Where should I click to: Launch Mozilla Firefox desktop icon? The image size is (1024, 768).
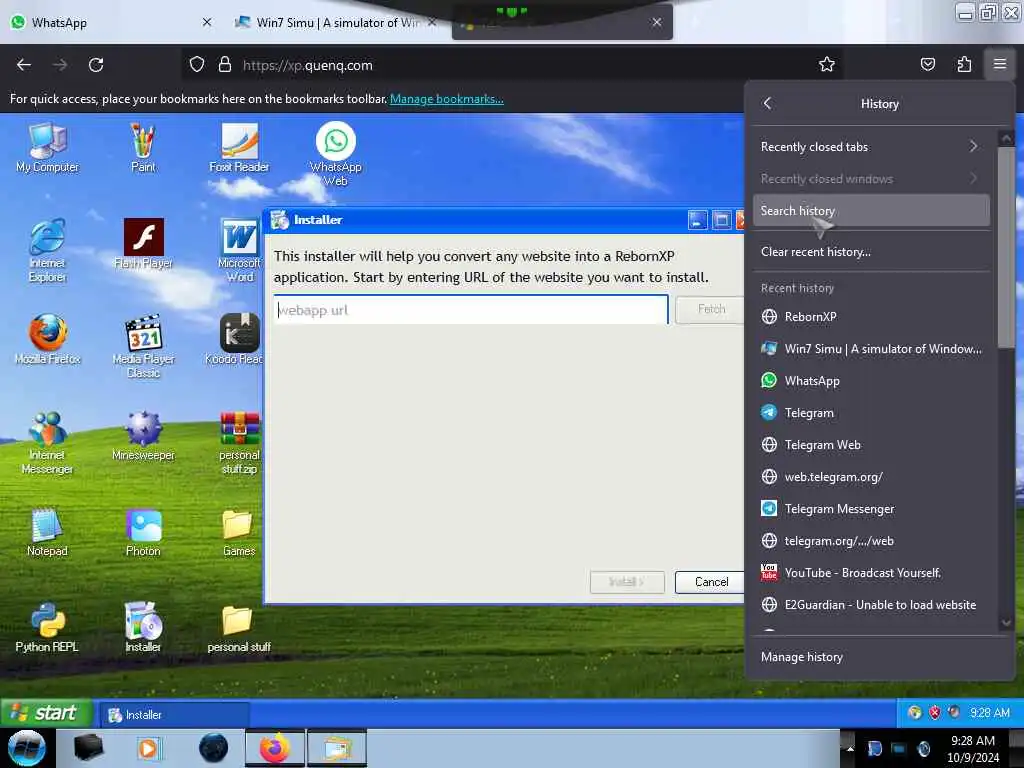tap(47, 340)
